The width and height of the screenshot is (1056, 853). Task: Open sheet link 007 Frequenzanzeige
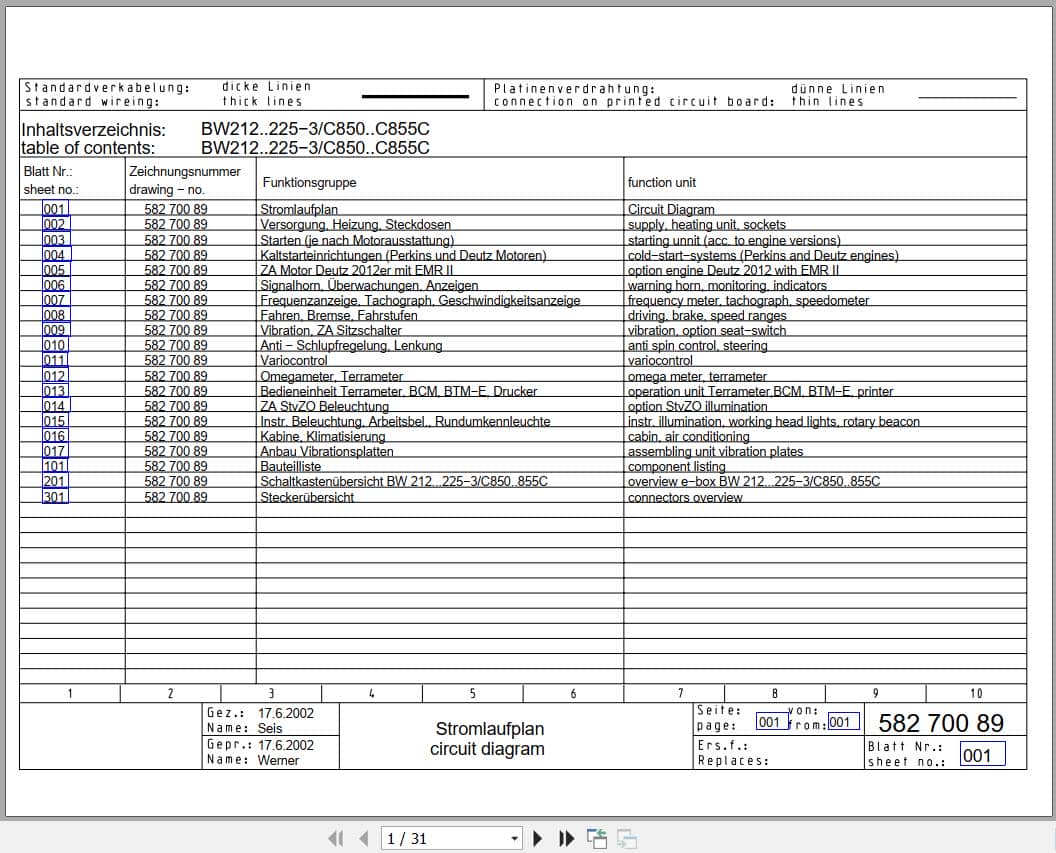(x=55, y=300)
